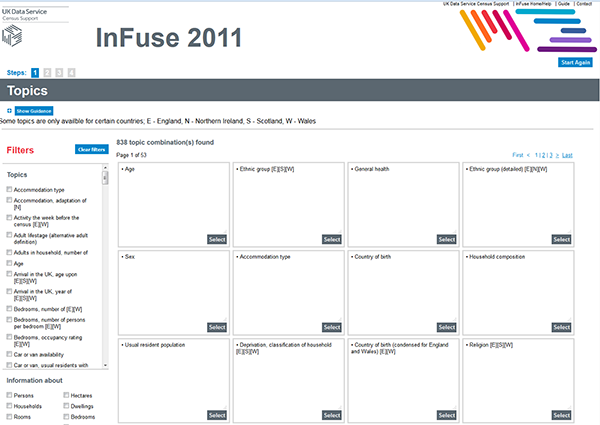Jump to Last results page
This screenshot has height=425, width=600.
tap(567, 155)
